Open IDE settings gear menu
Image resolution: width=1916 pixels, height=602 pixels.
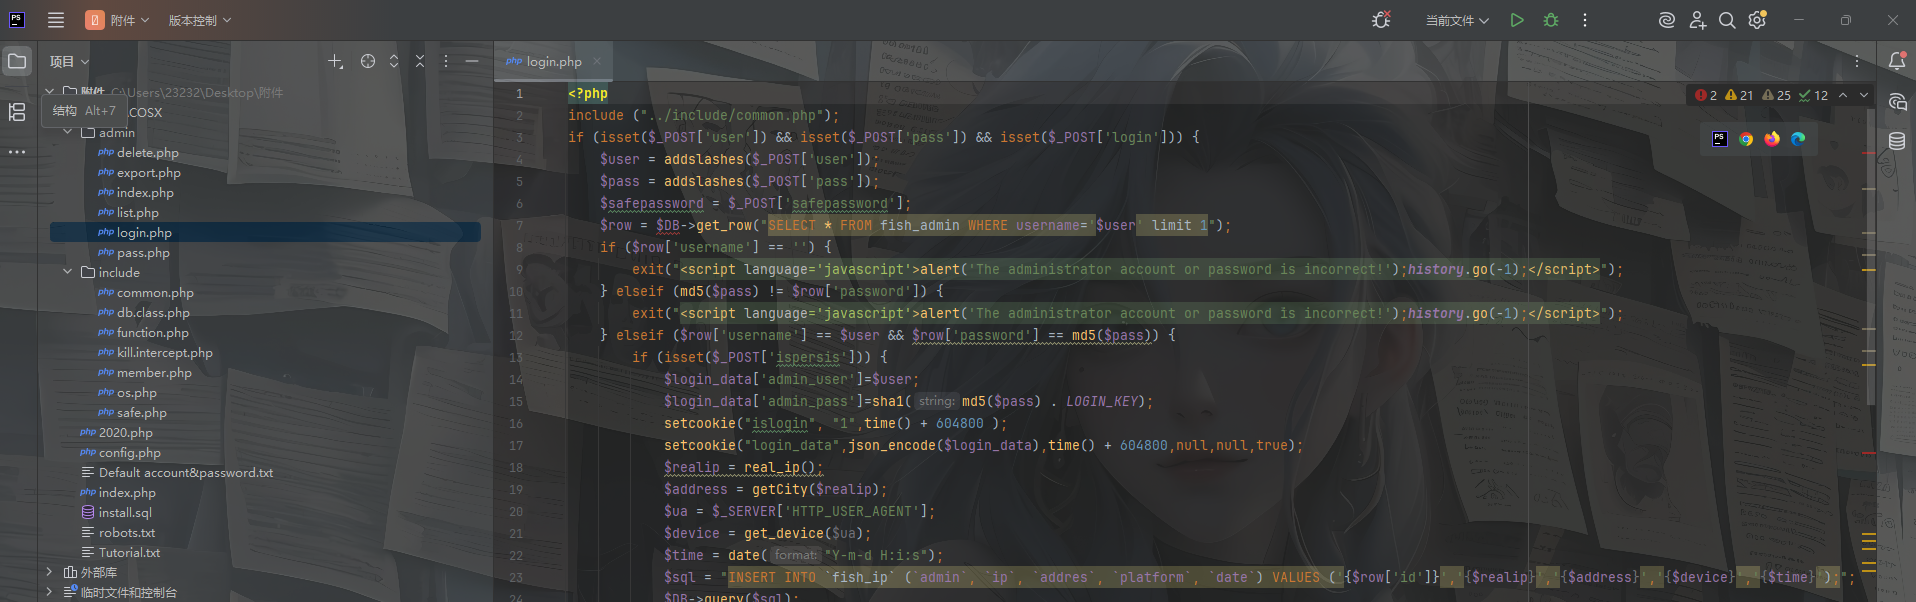coord(1757,20)
